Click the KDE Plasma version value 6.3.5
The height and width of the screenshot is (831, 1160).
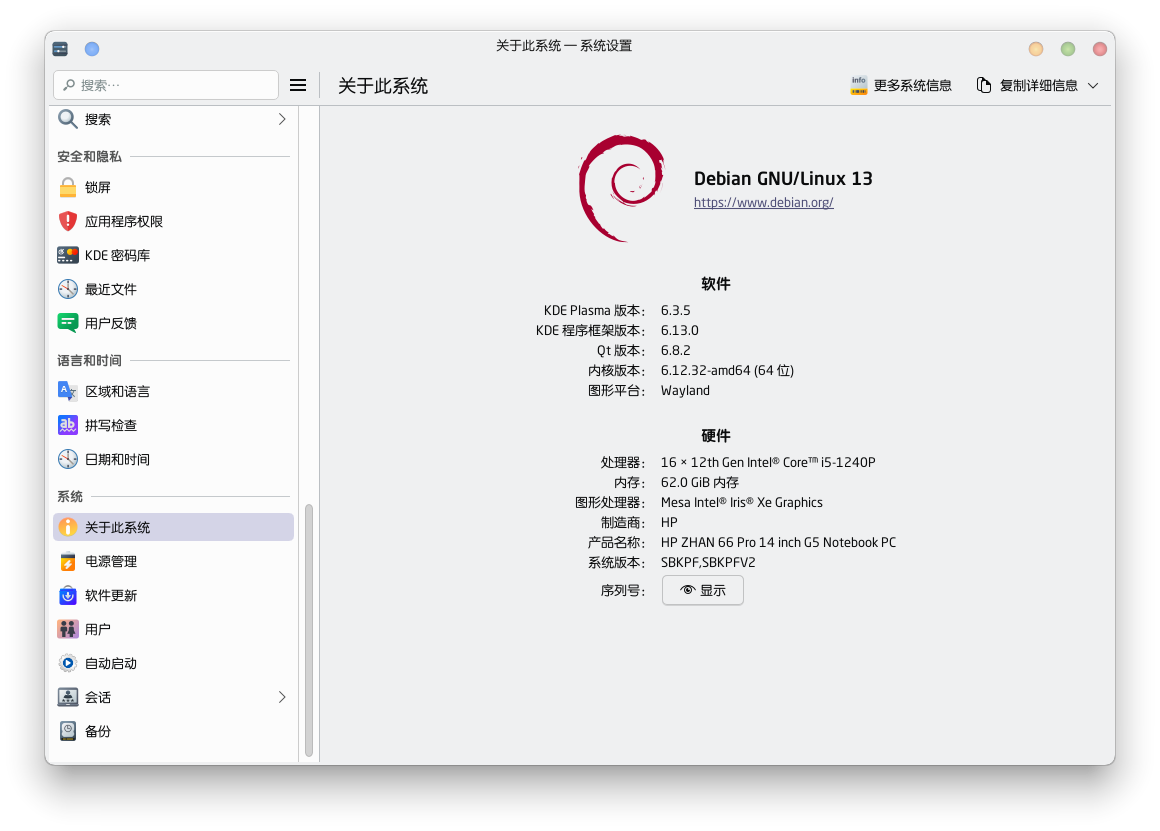tap(675, 310)
